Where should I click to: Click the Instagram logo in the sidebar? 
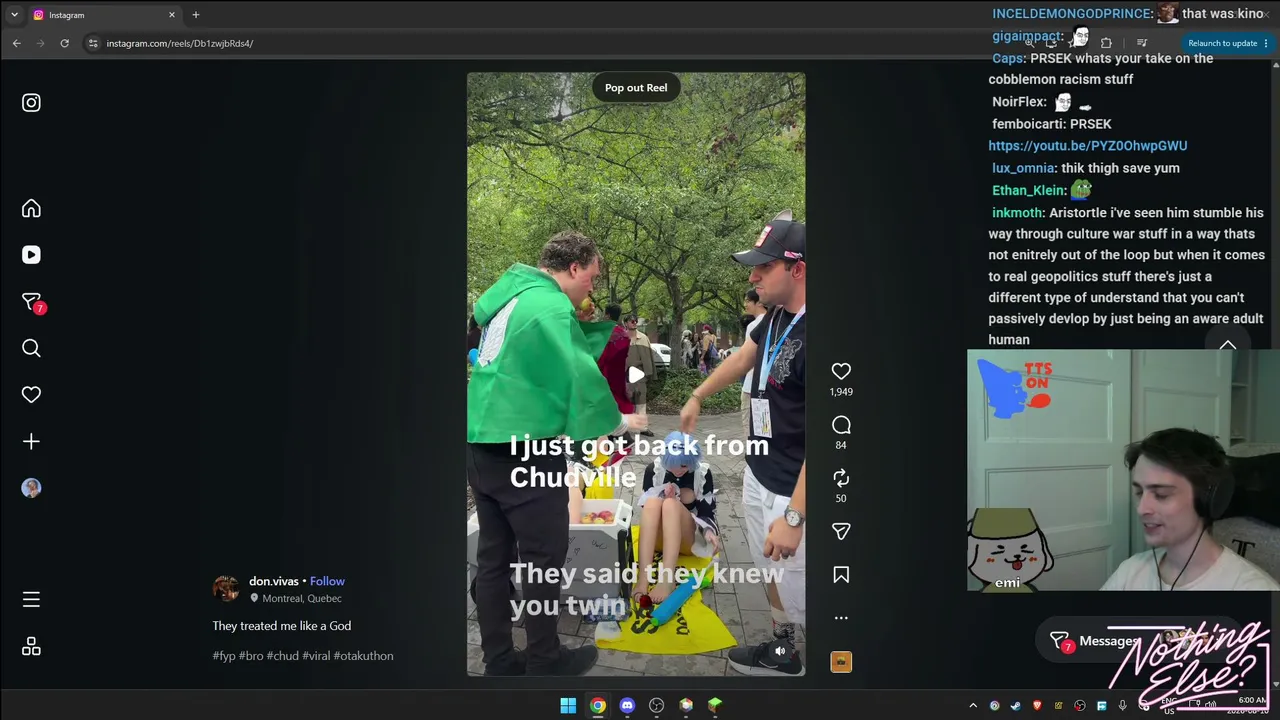(31, 103)
